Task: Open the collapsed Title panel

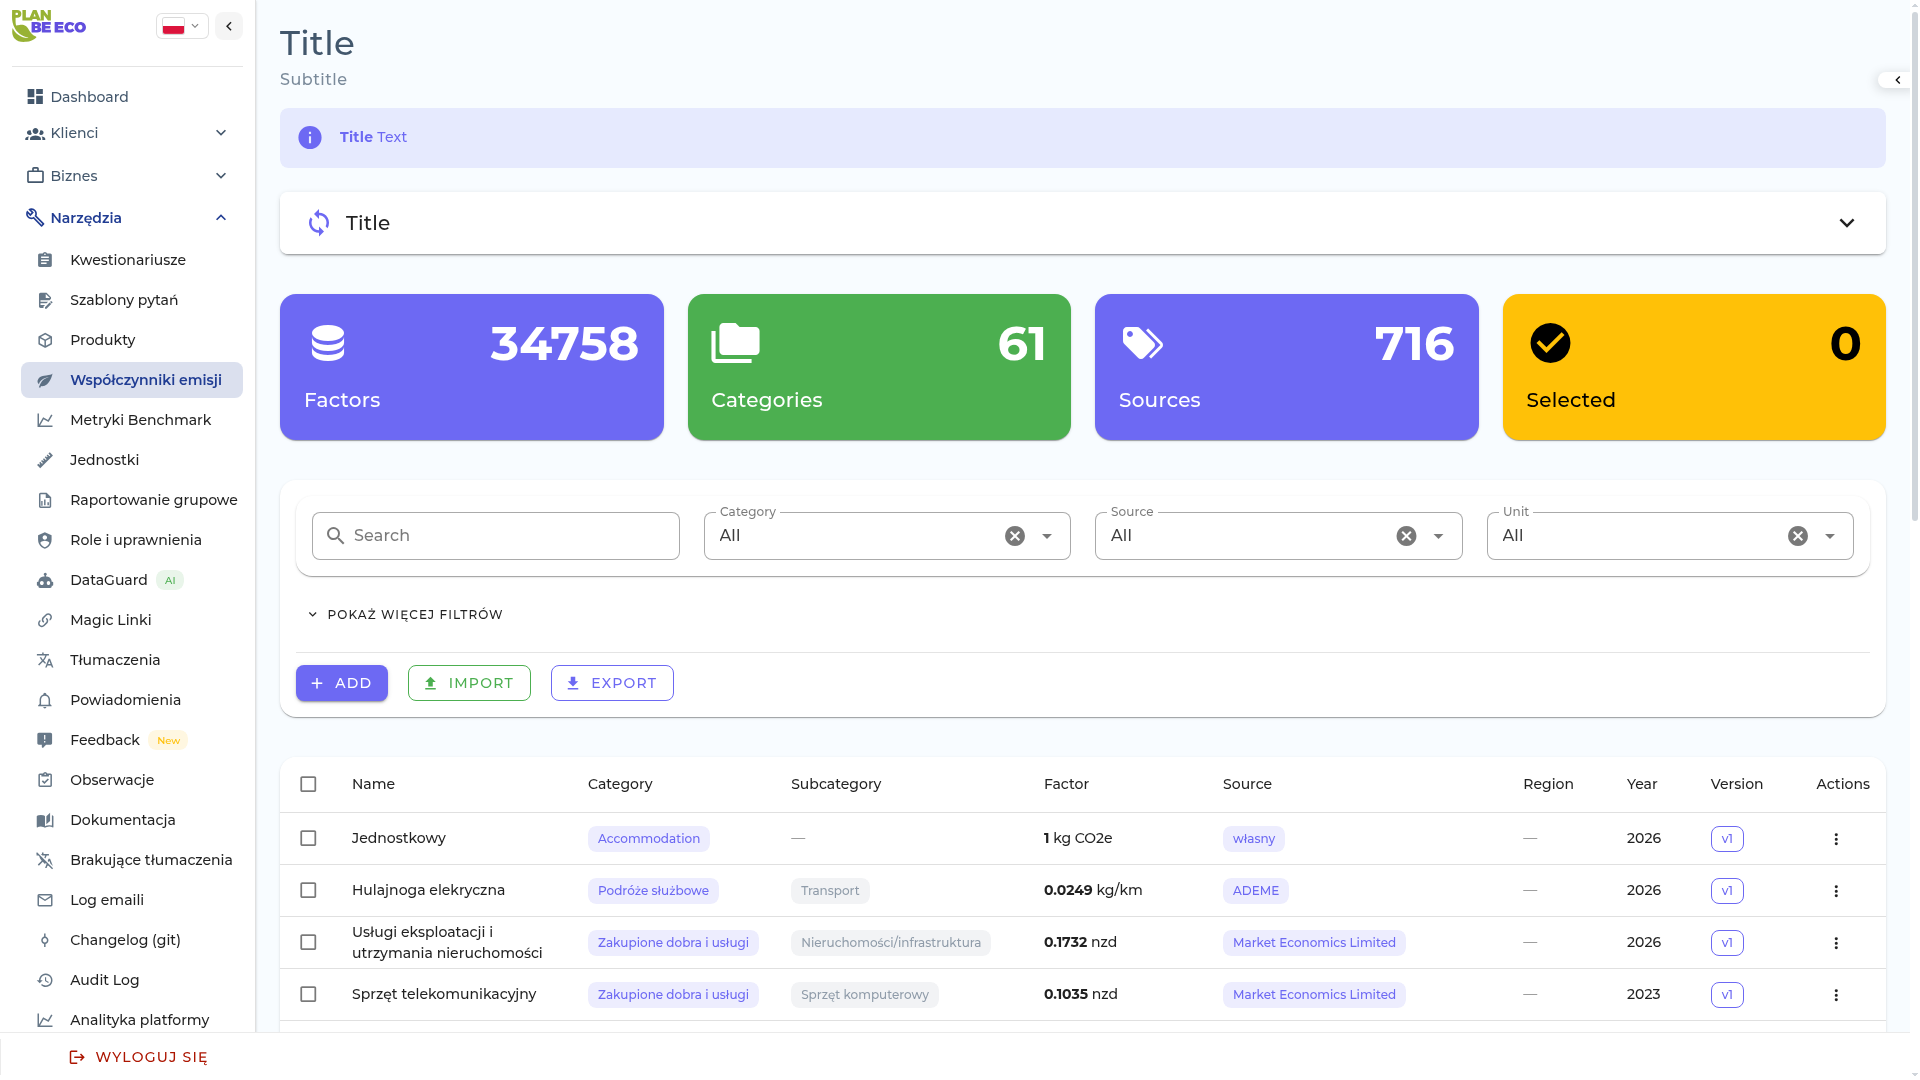Action: [1847, 222]
